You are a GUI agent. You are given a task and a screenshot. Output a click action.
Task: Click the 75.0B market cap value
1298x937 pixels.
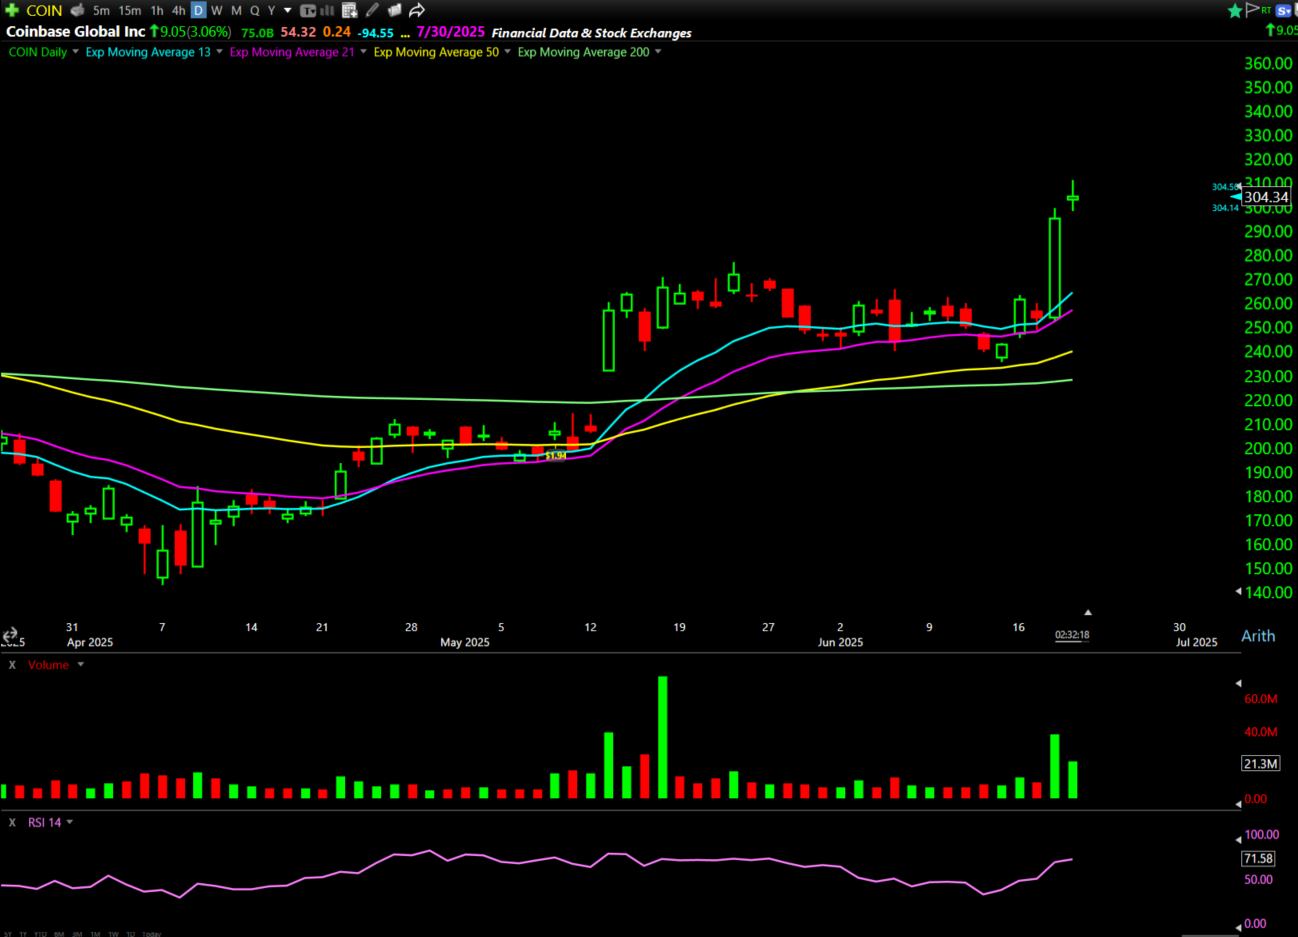pos(257,33)
